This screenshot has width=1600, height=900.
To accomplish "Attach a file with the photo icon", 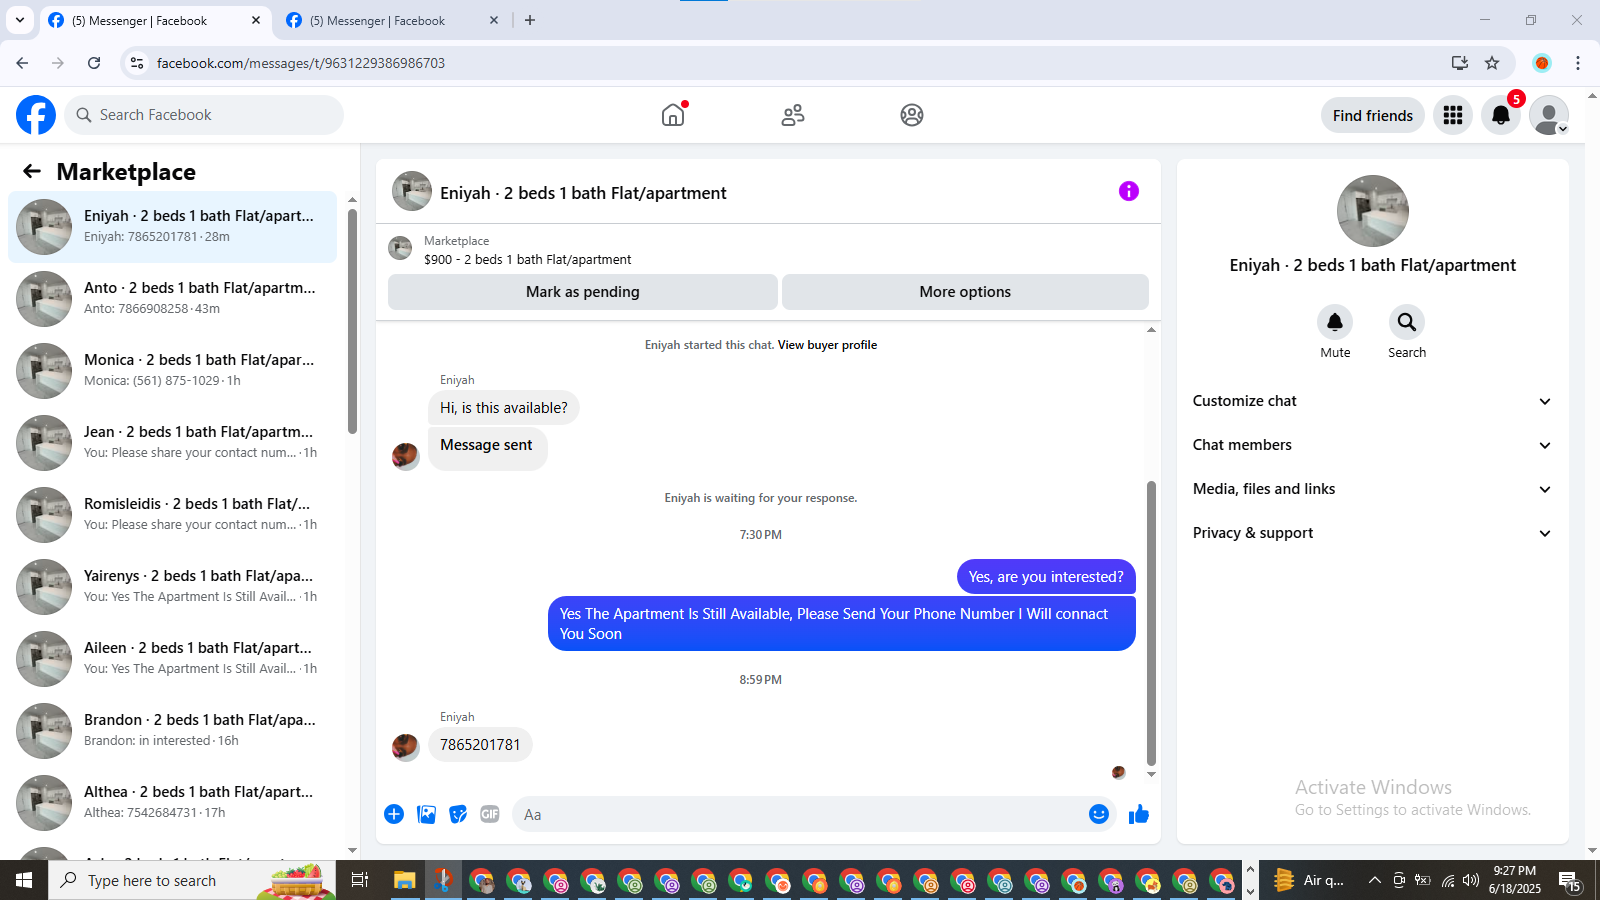I will (427, 814).
